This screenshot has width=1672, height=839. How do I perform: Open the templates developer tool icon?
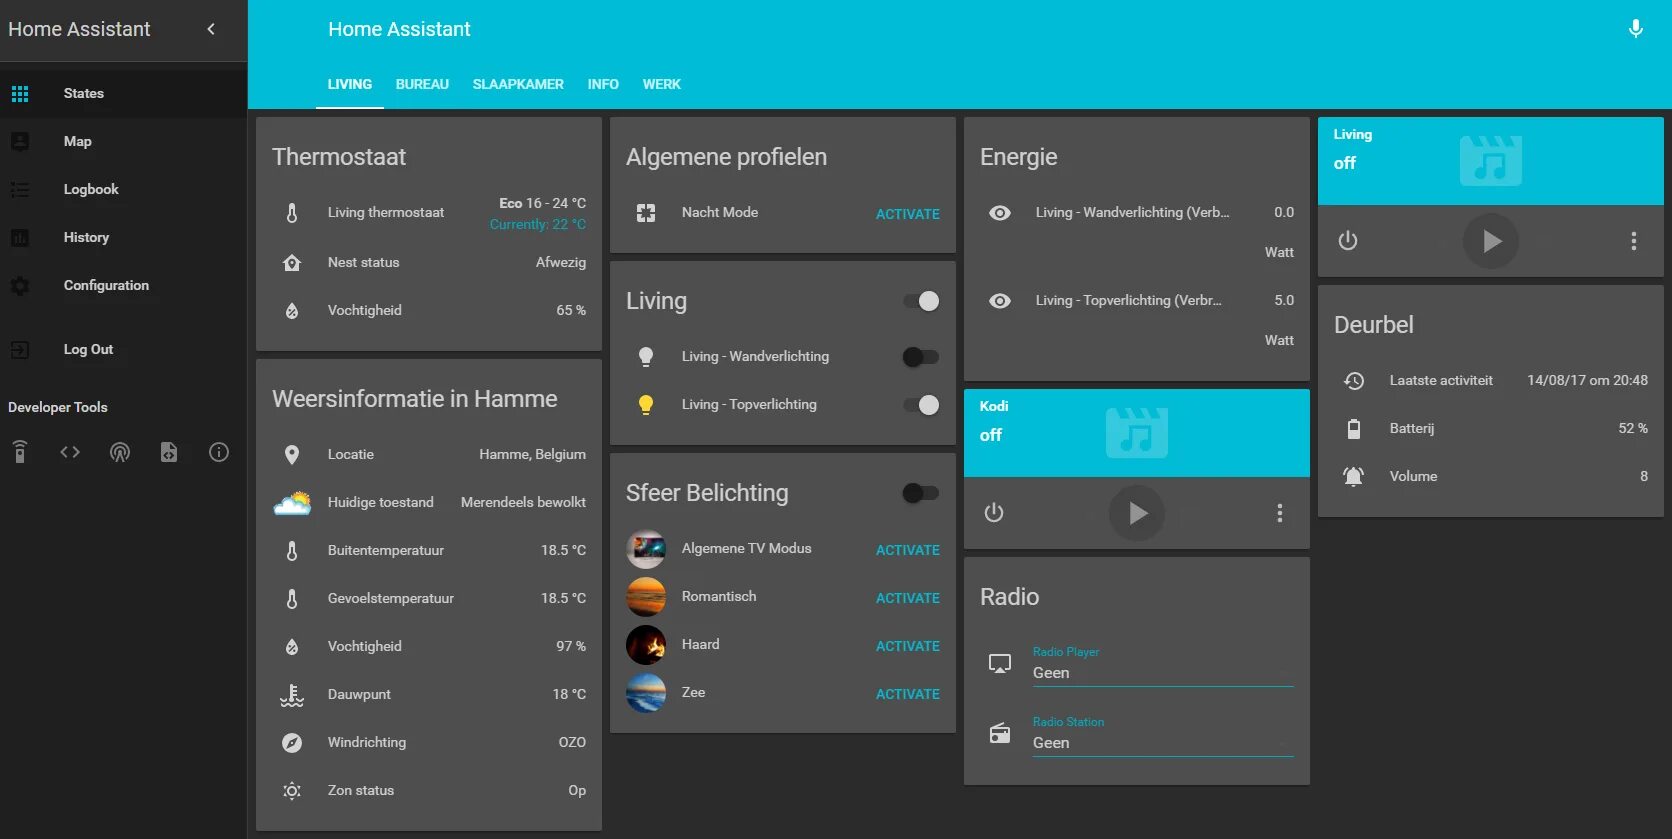[x=169, y=452]
